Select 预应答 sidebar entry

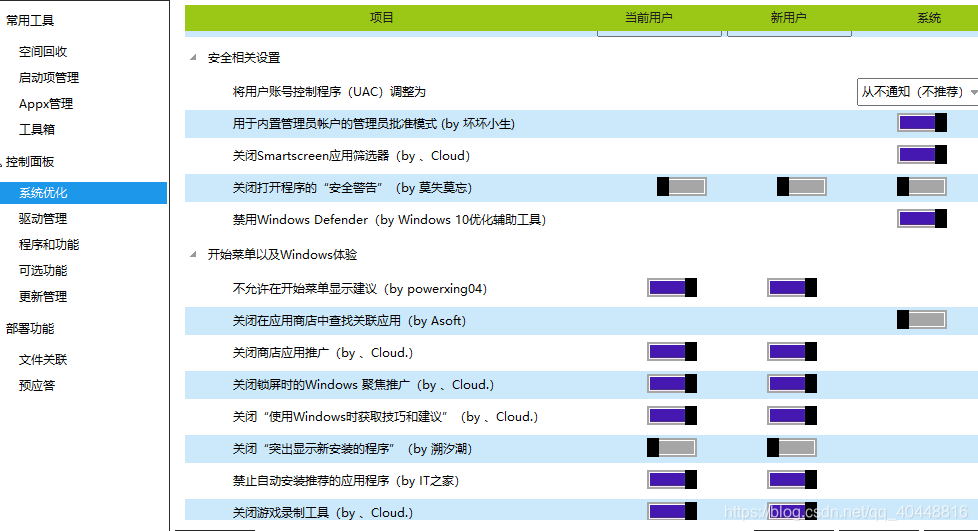click(37, 386)
